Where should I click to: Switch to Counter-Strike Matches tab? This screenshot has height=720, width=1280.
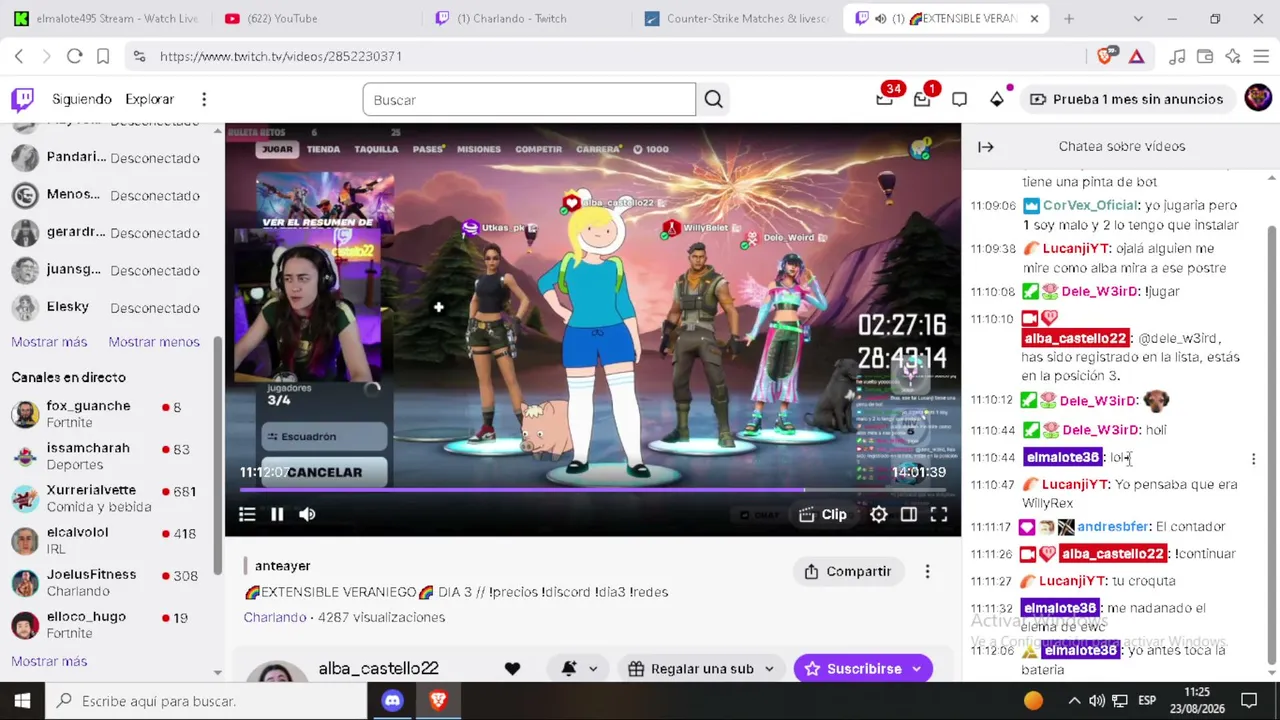tap(735, 18)
